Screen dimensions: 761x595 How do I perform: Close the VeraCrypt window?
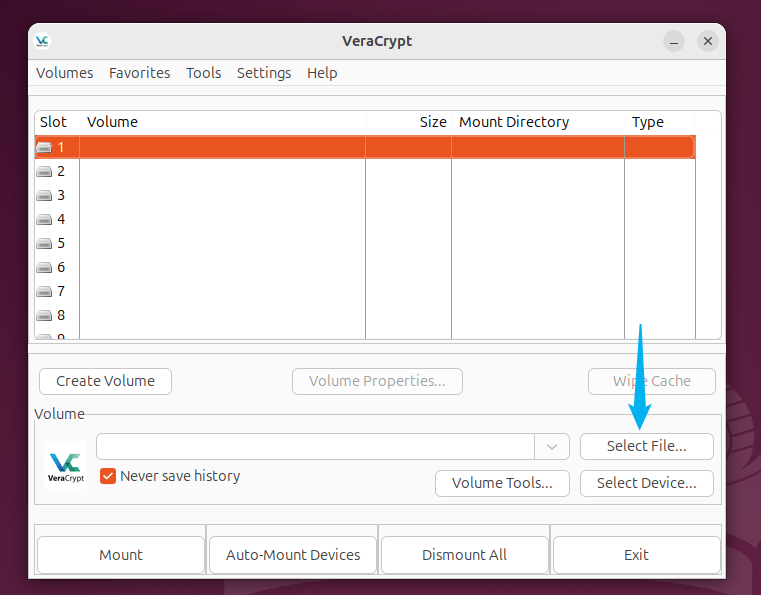point(708,41)
